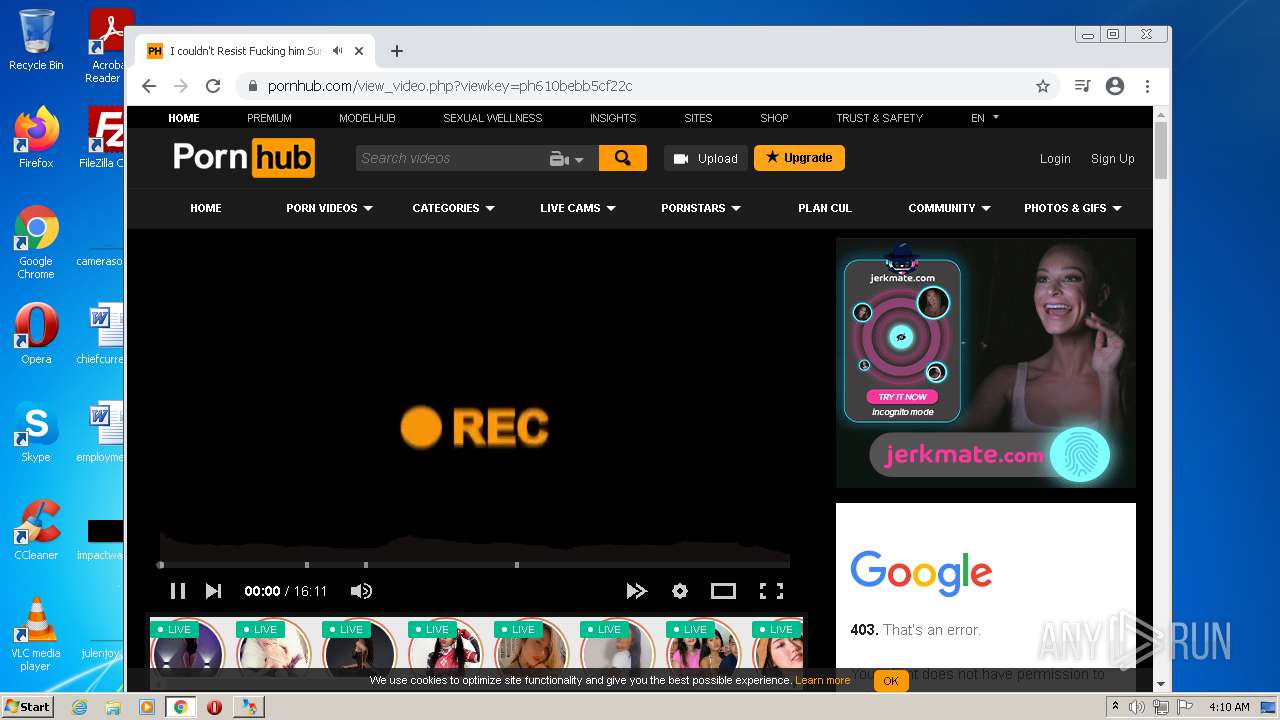The image size is (1280, 720).
Task: Mute the tab via its speaker icon
Action: click(x=338, y=51)
